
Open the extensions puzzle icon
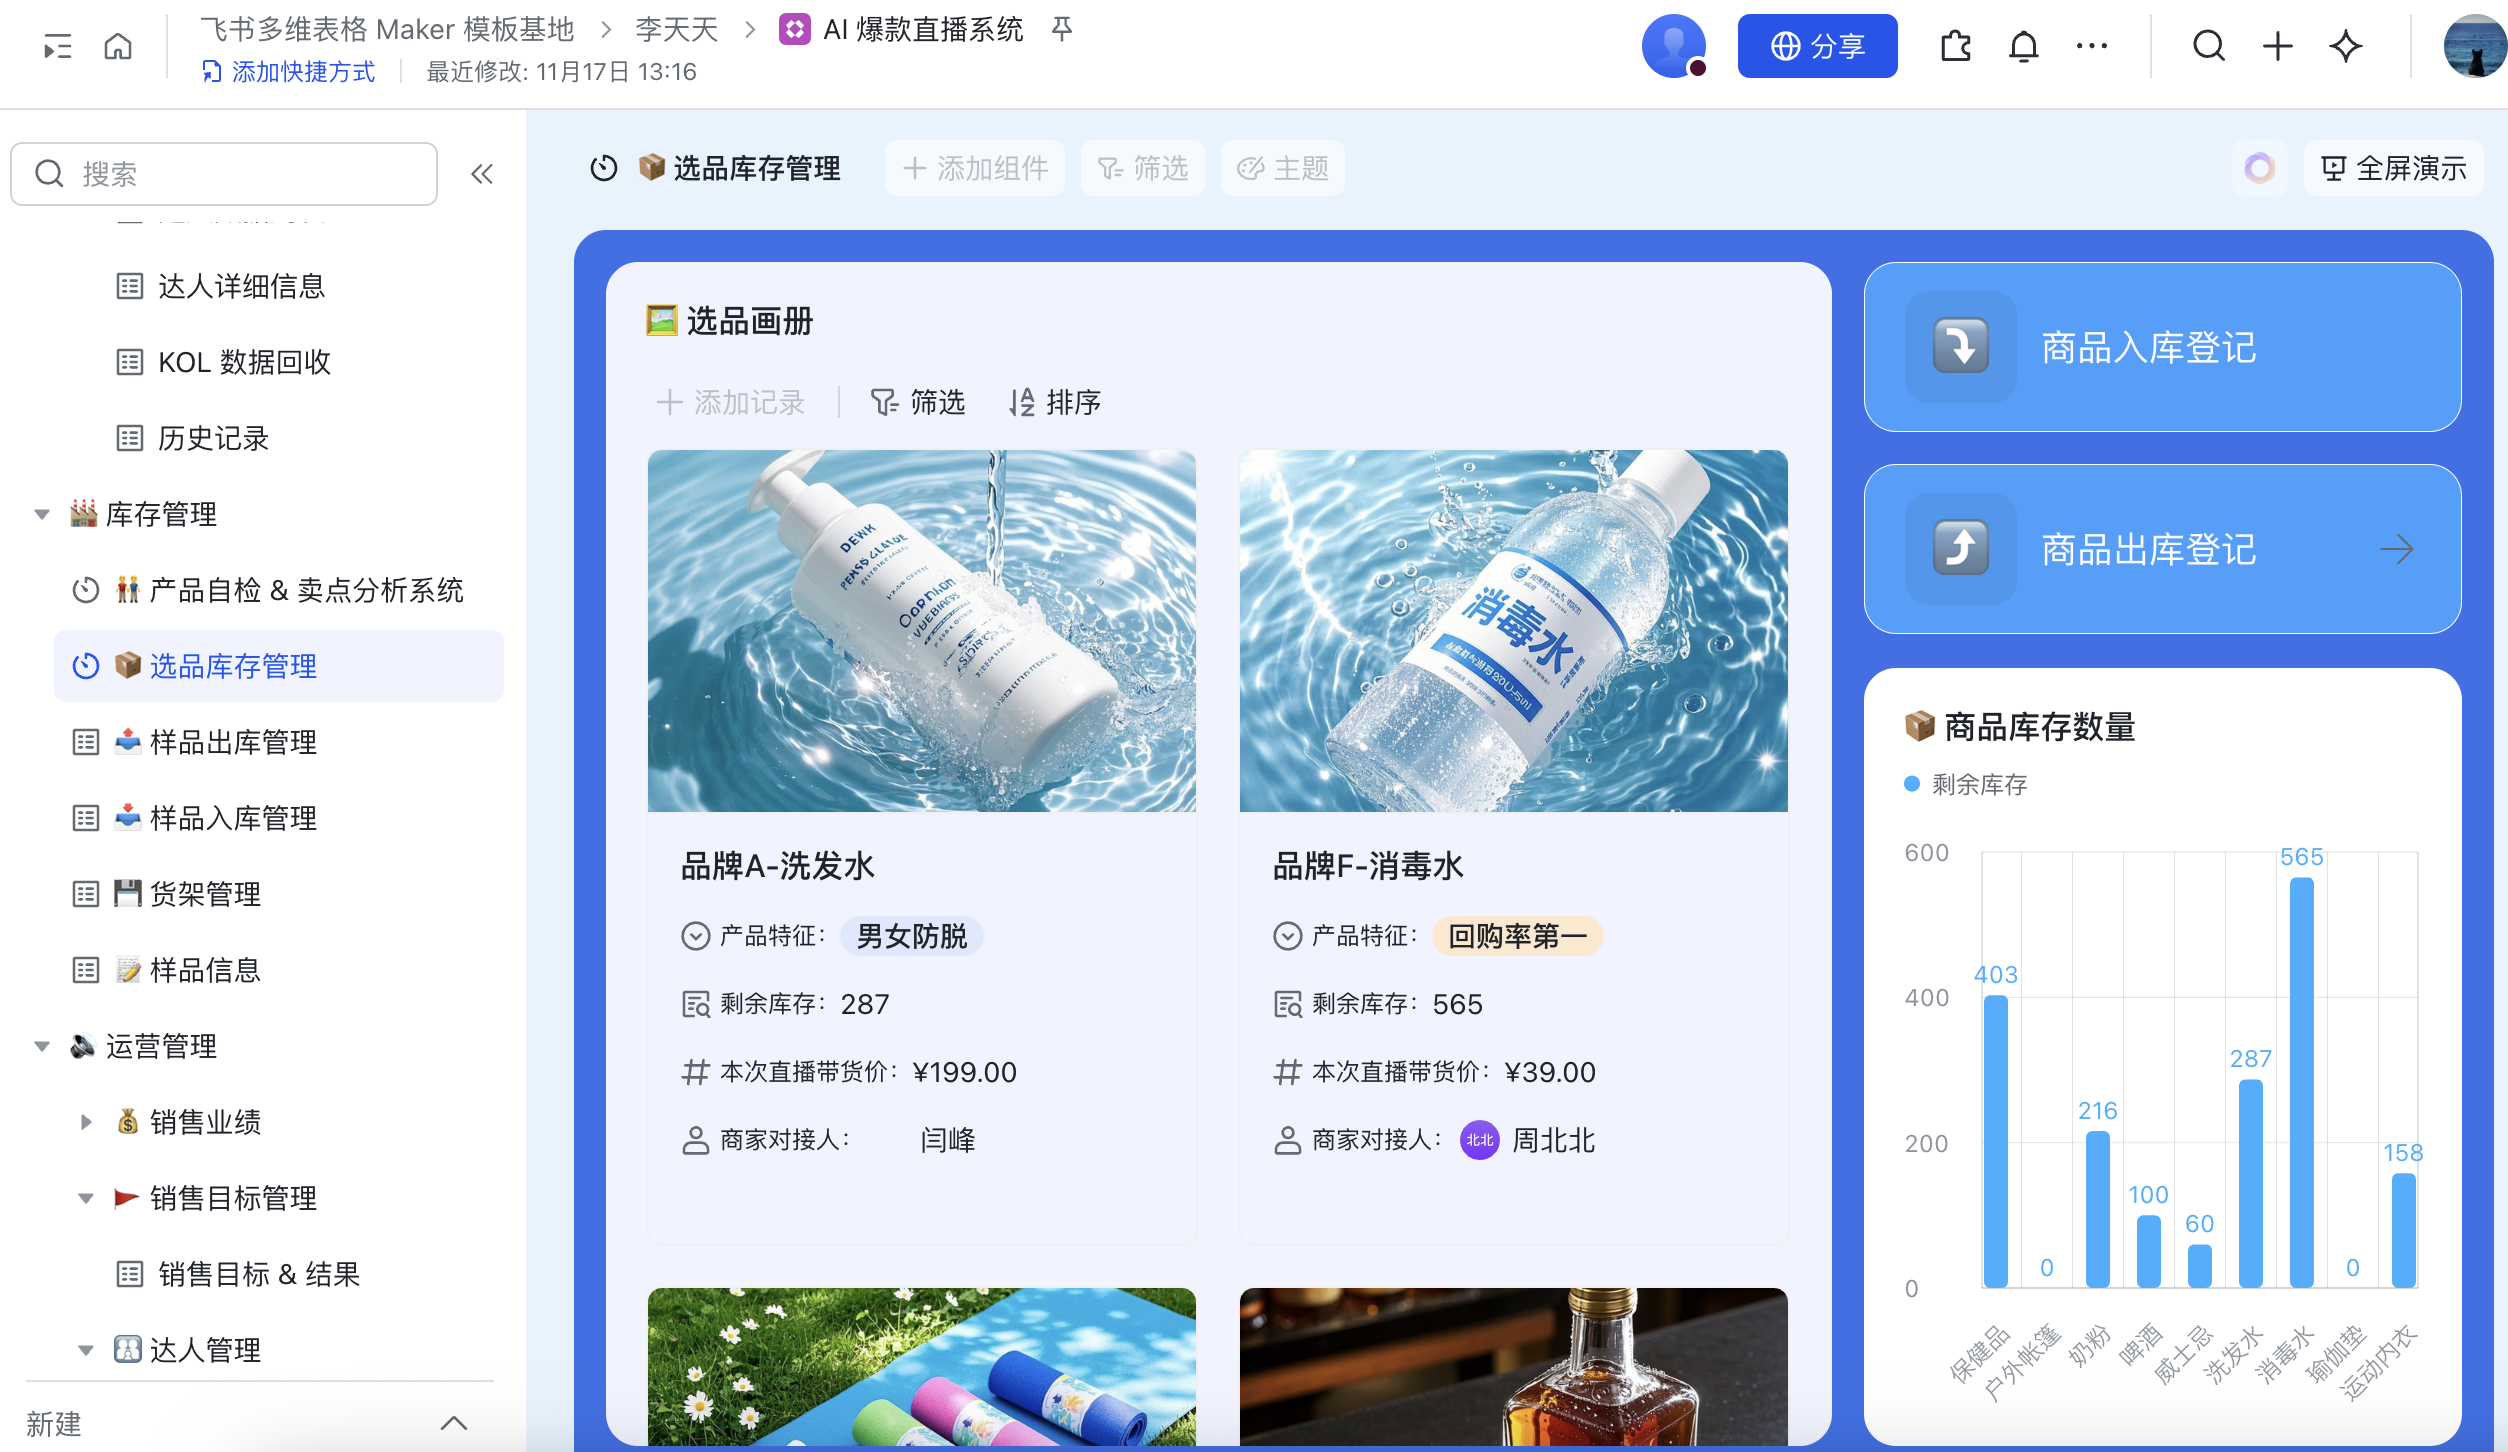click(1955, 46)
